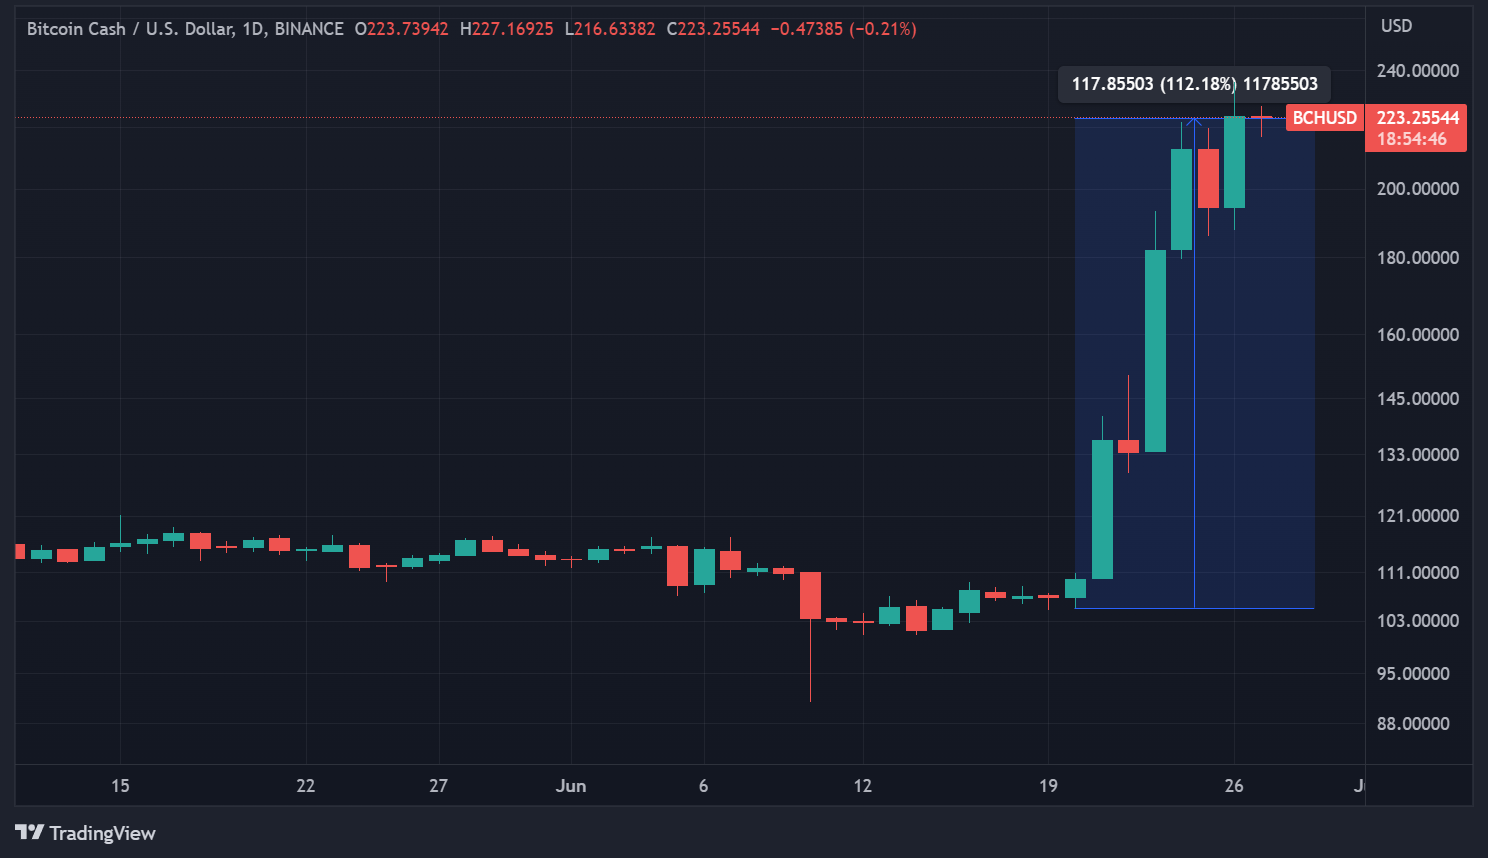Click the countdown timer on the price label

(x=1413, y=139)
